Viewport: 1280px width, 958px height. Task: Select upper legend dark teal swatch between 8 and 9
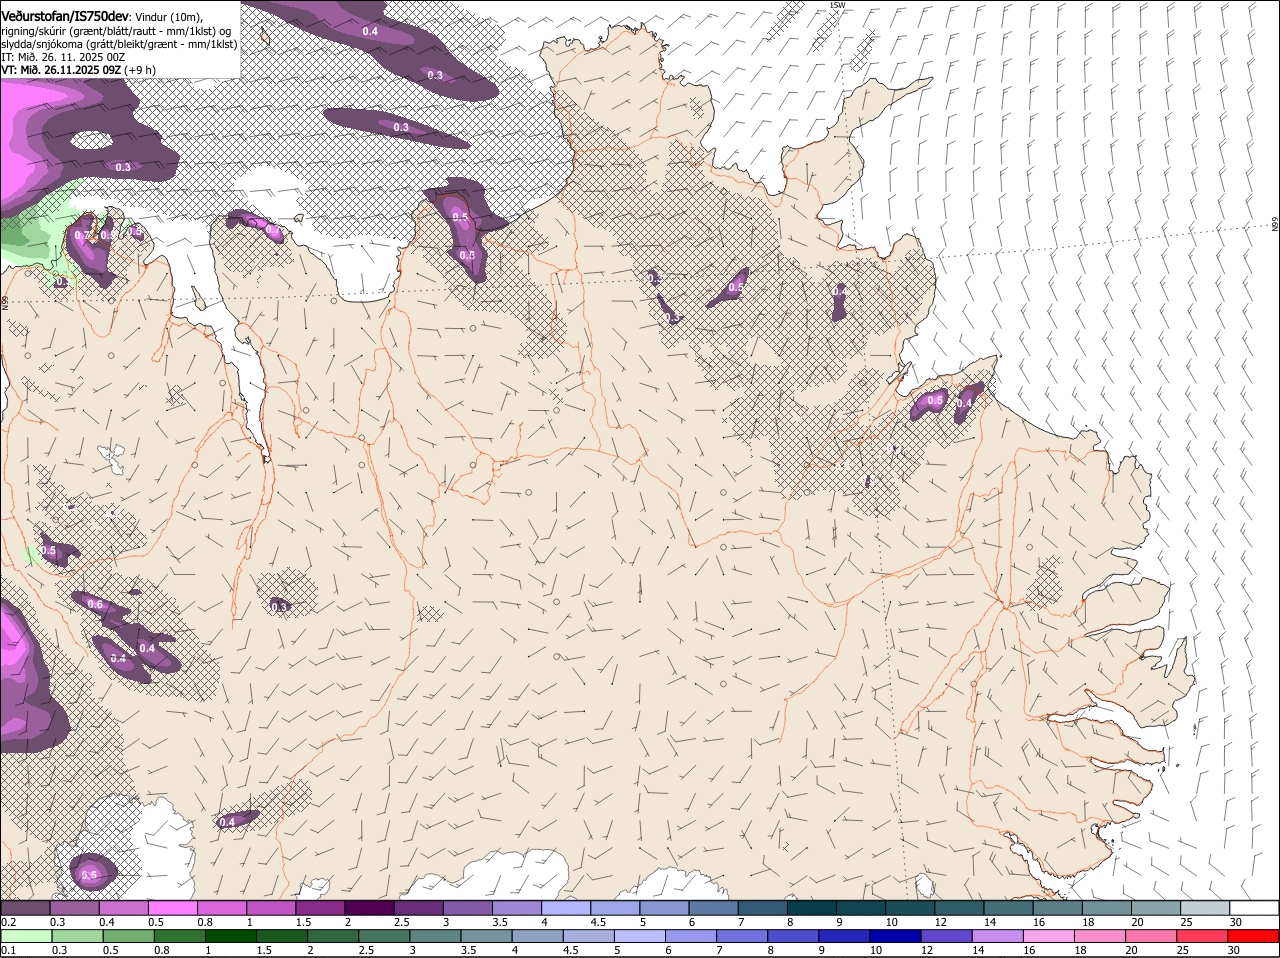pos(811,907)
